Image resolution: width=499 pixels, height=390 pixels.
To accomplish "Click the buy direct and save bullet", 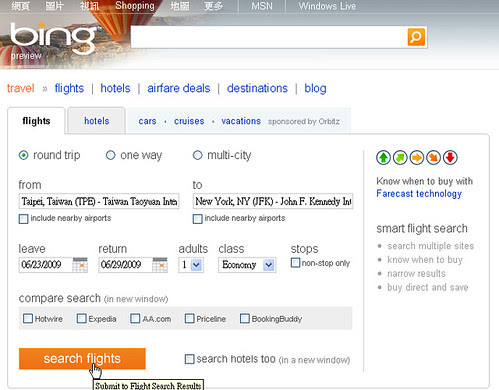I will click(428, 287).
